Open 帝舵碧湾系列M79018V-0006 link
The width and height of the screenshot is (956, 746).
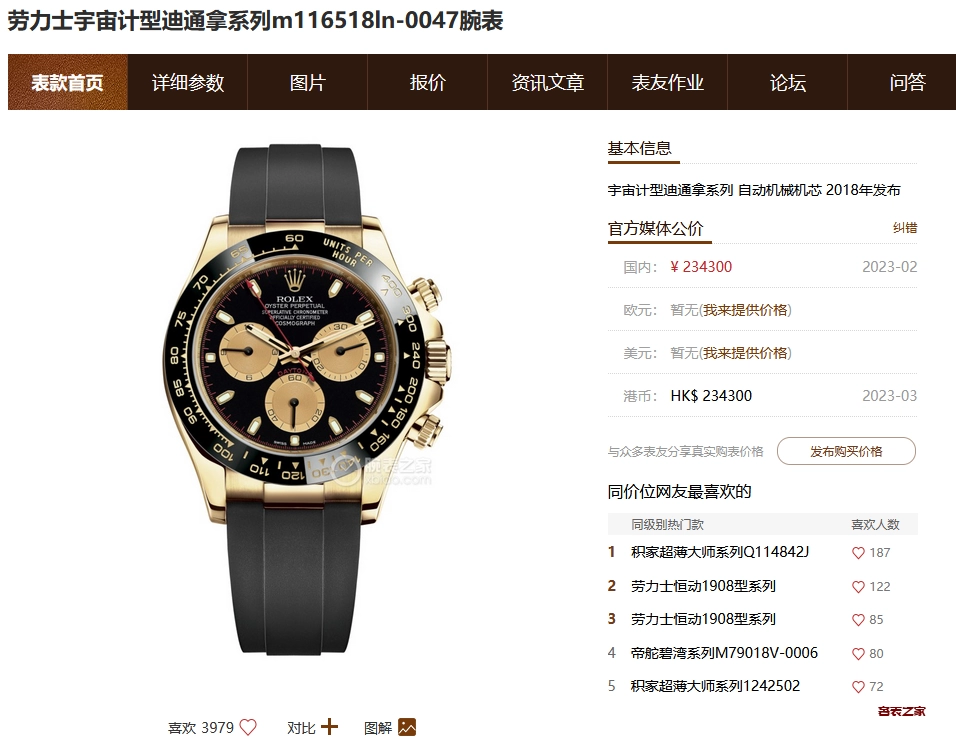point(724,653)
